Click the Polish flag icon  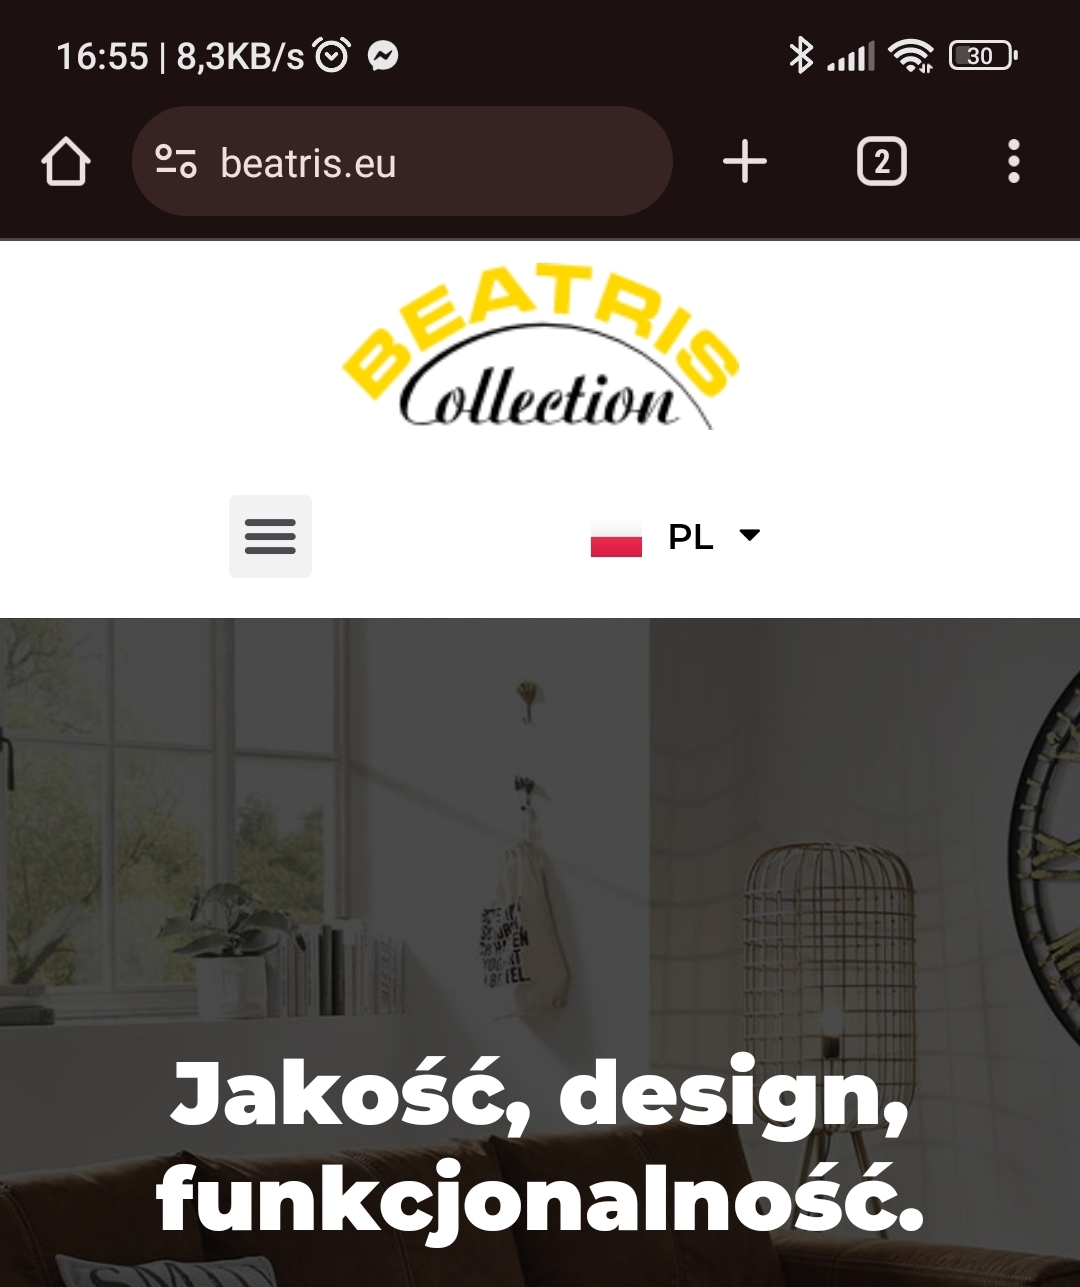tap(616, 538)
